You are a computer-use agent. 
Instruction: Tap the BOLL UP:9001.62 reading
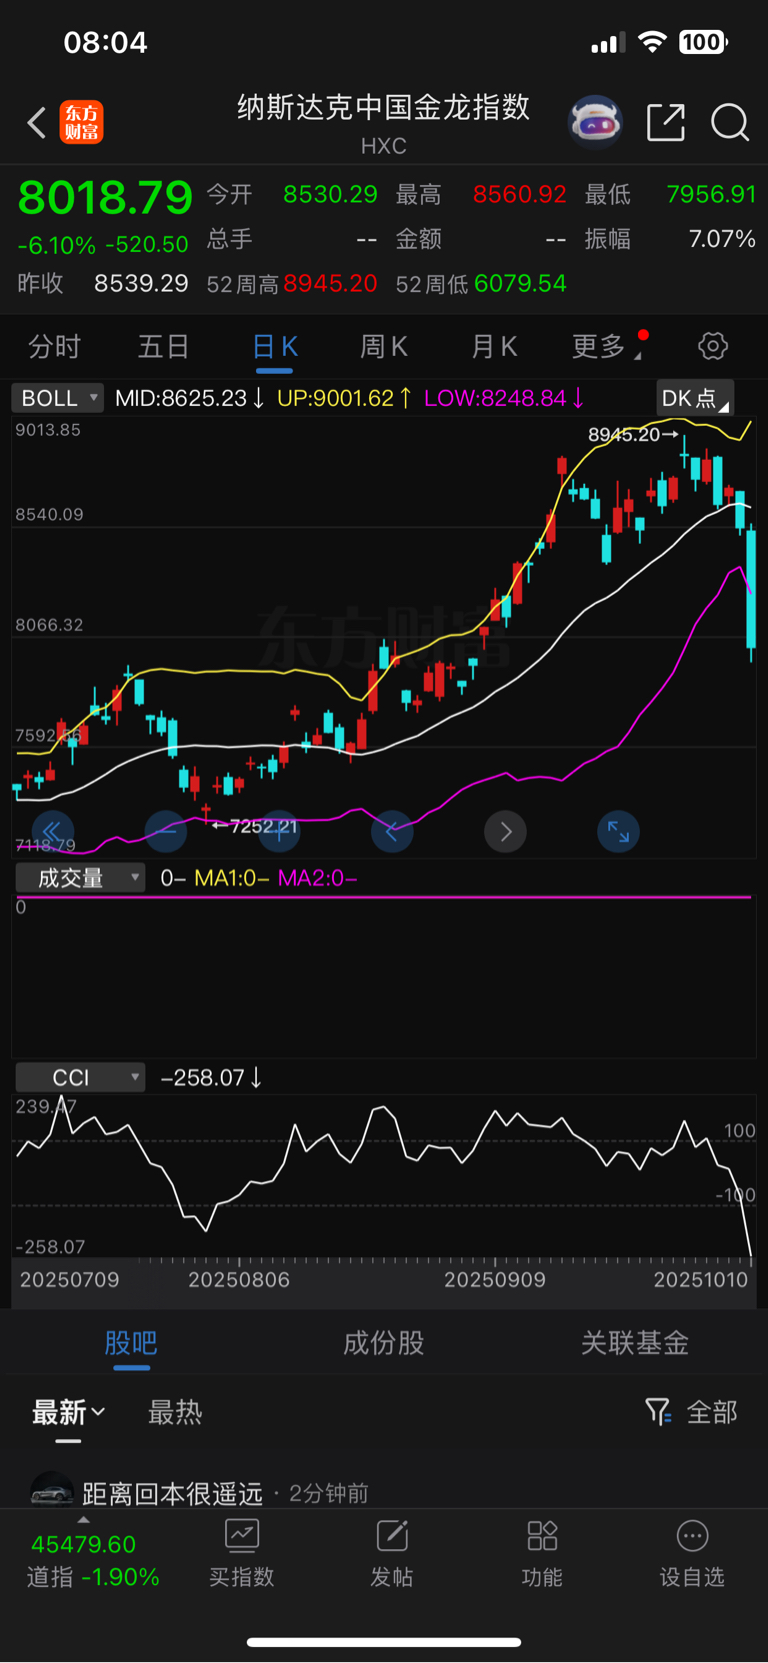tap(344, 398)
